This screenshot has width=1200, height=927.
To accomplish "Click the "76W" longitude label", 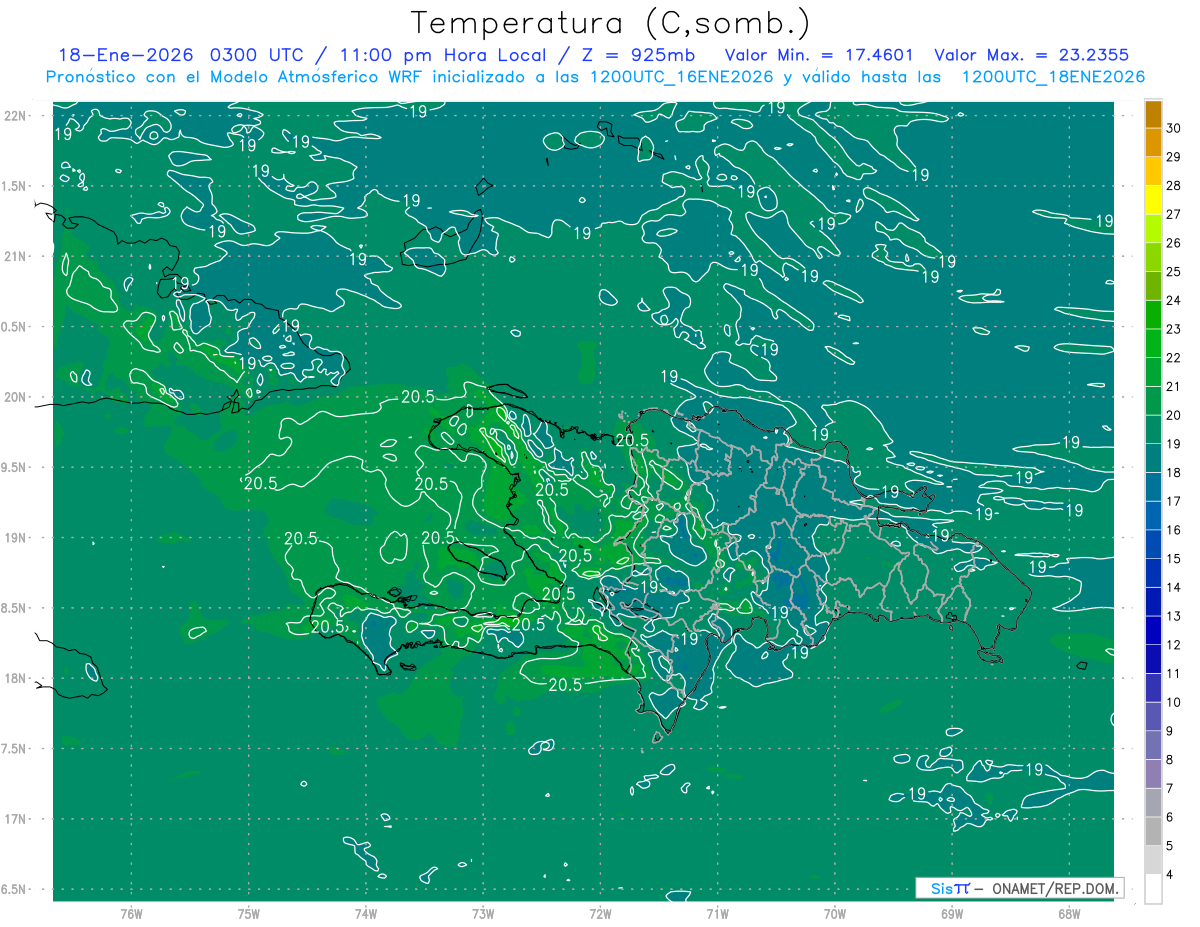I will [x=131, y=913].
